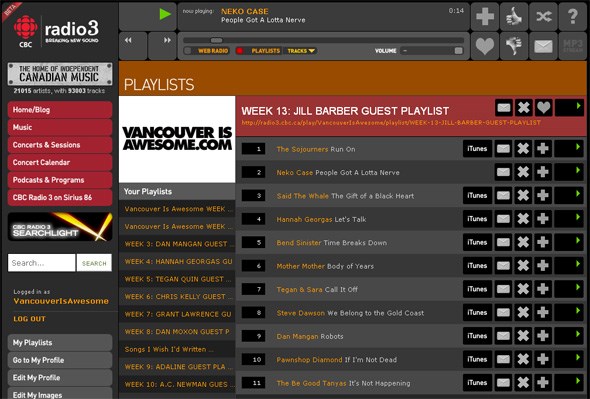Expand the Tracks dropdown in player
Screen dimensions: 590x399
(301, 51)
